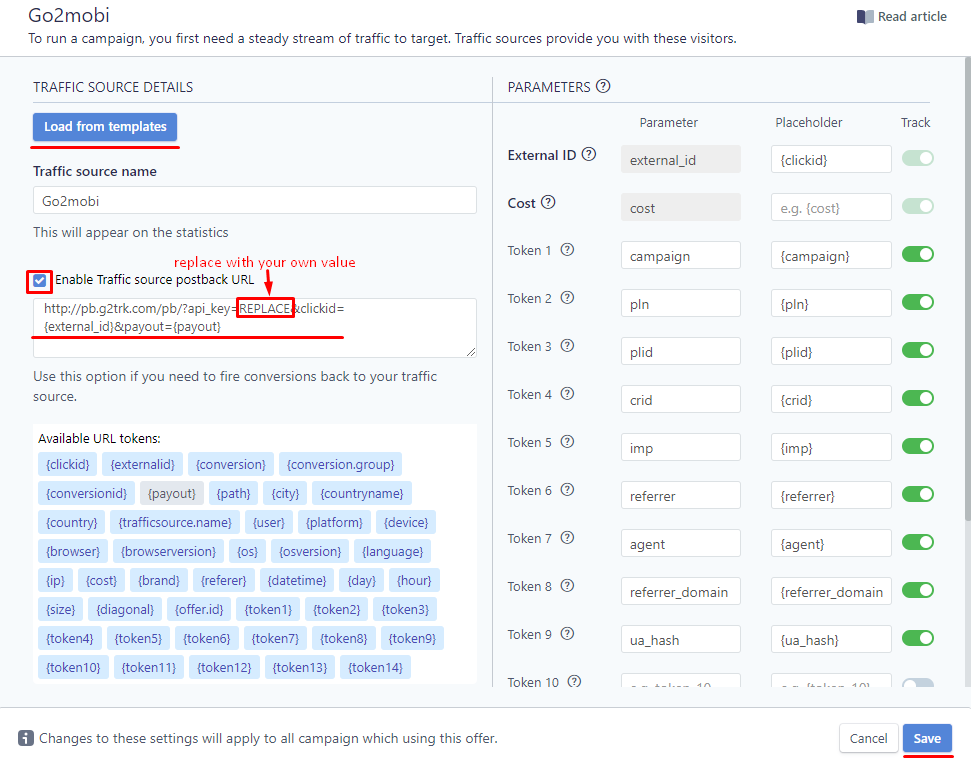Screen dimensions: 971x764
Task: Open the Read article book icon
Action: click(x=865, y=17)
